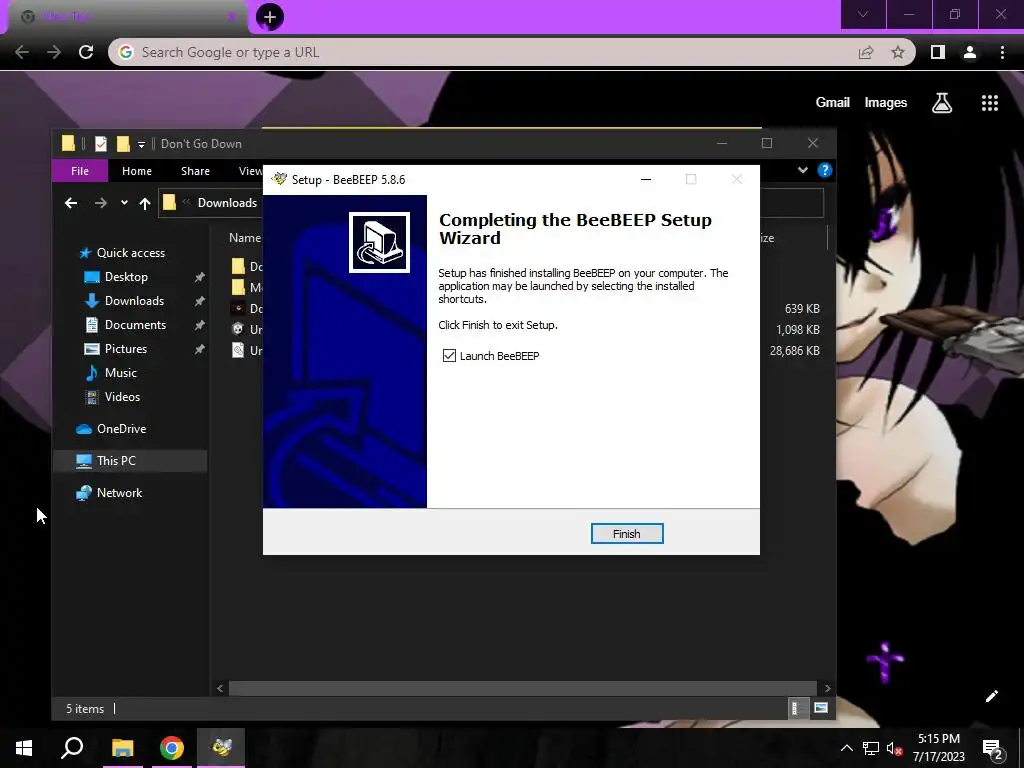The height and width of the screenshot is (768, 1024).
Task: Customize Chrome with the pencil icon
Action: [991, 696]
